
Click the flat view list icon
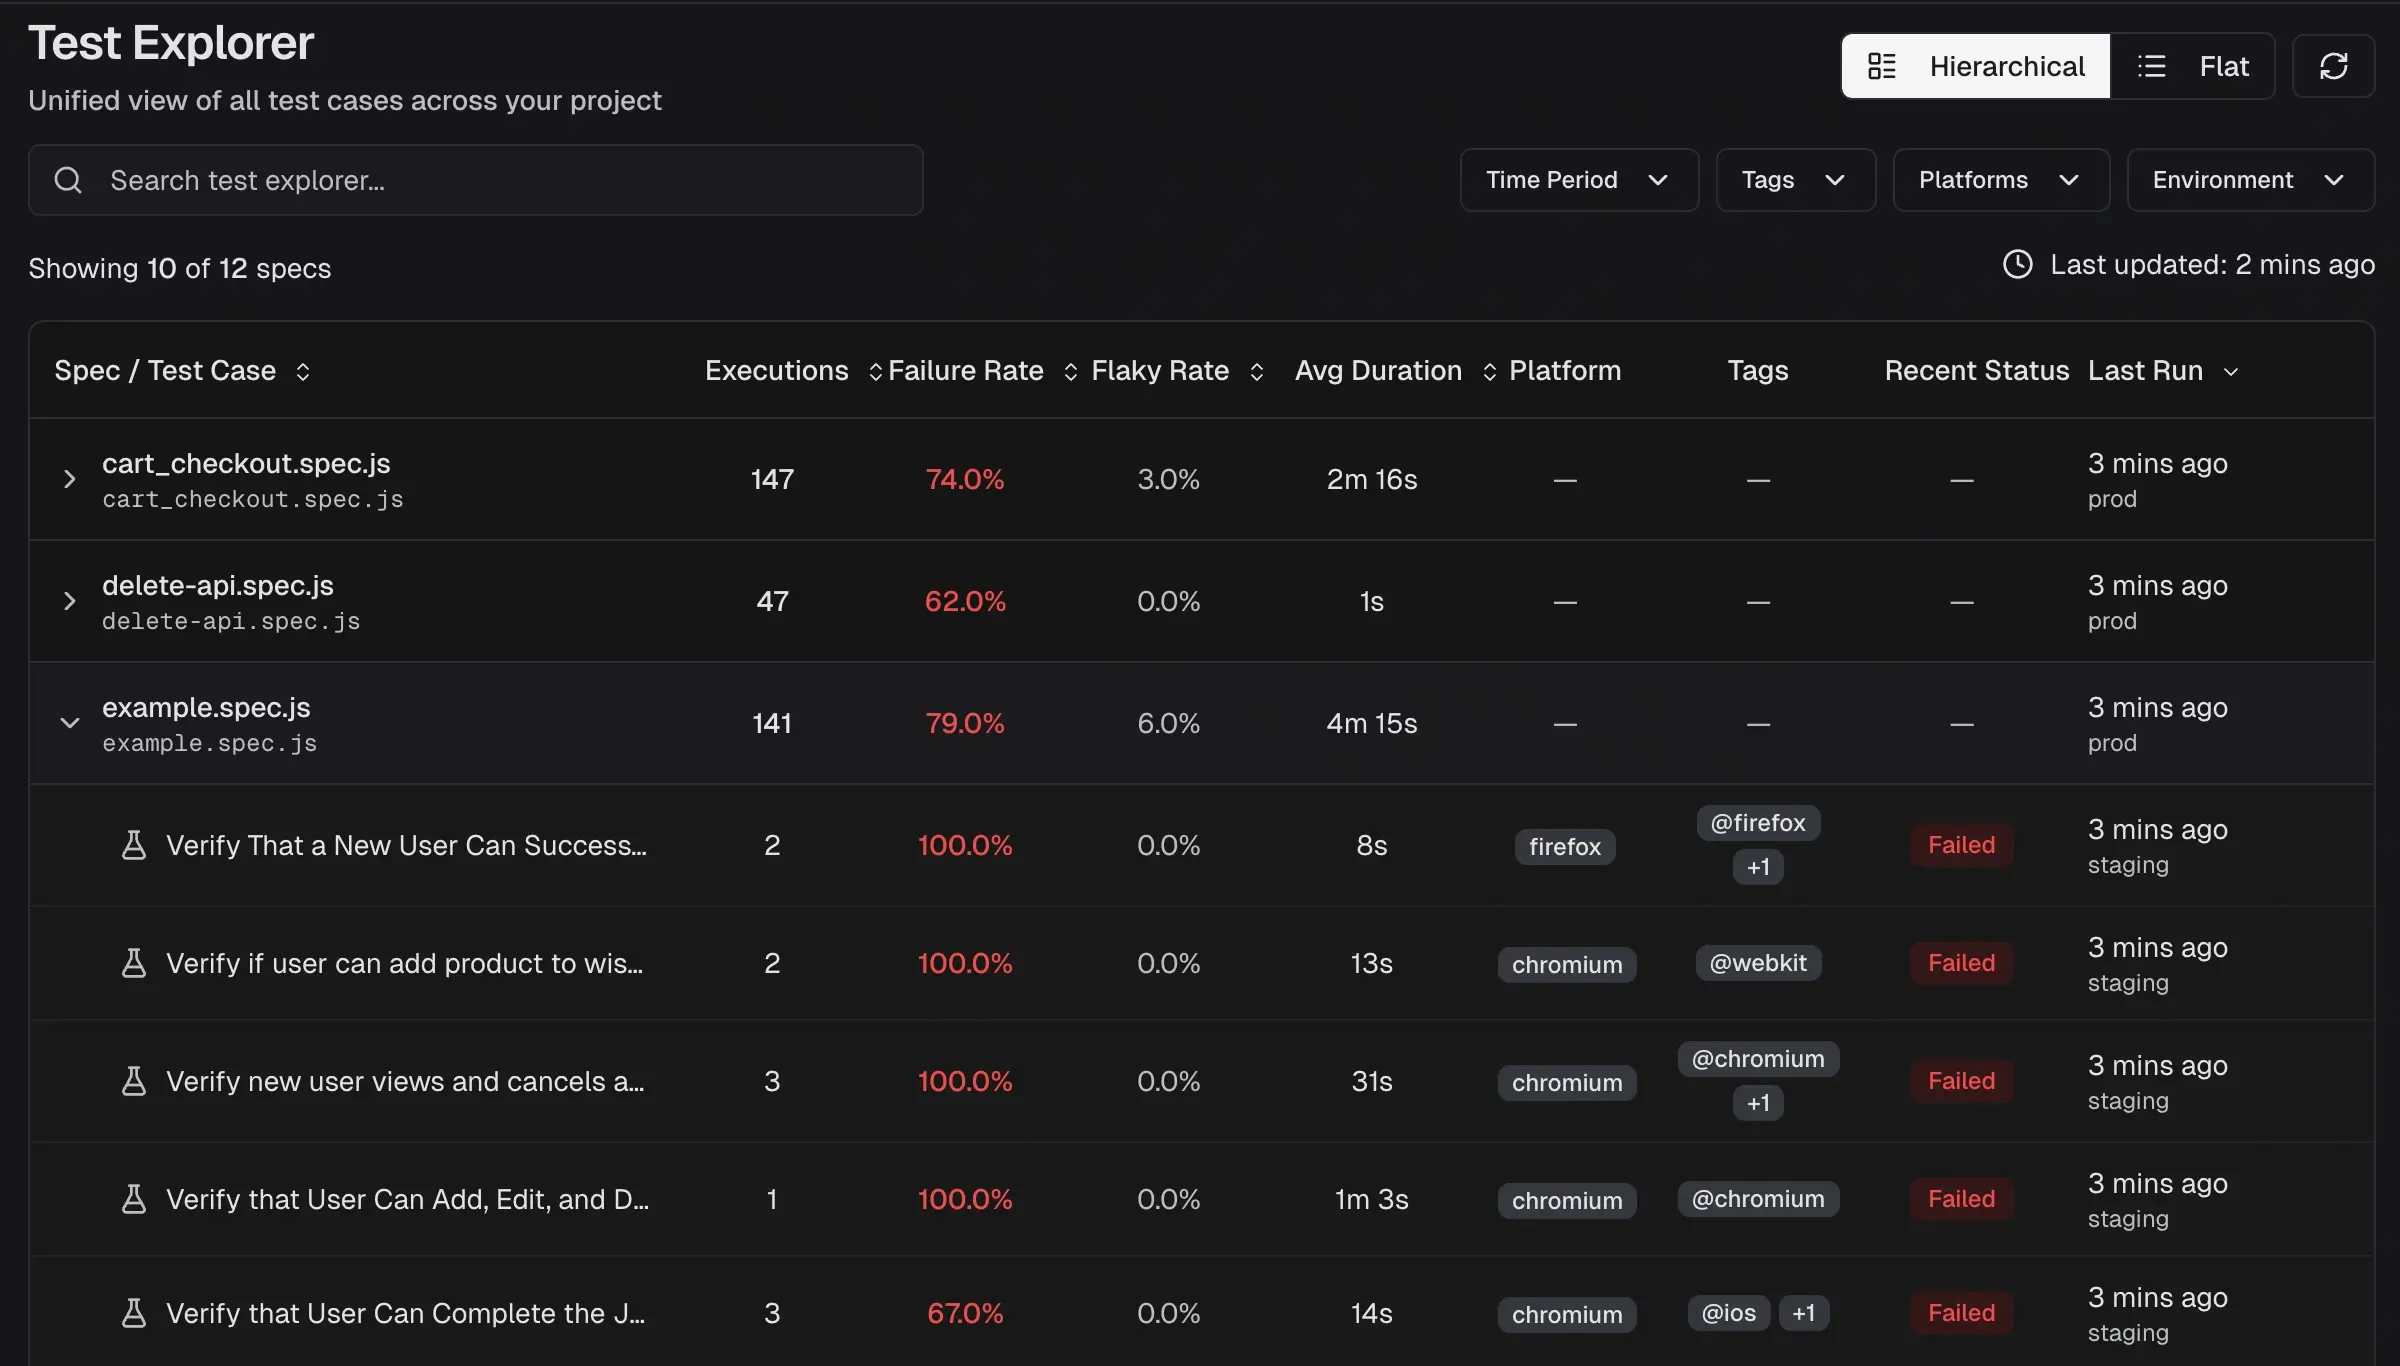point(2152,65)
